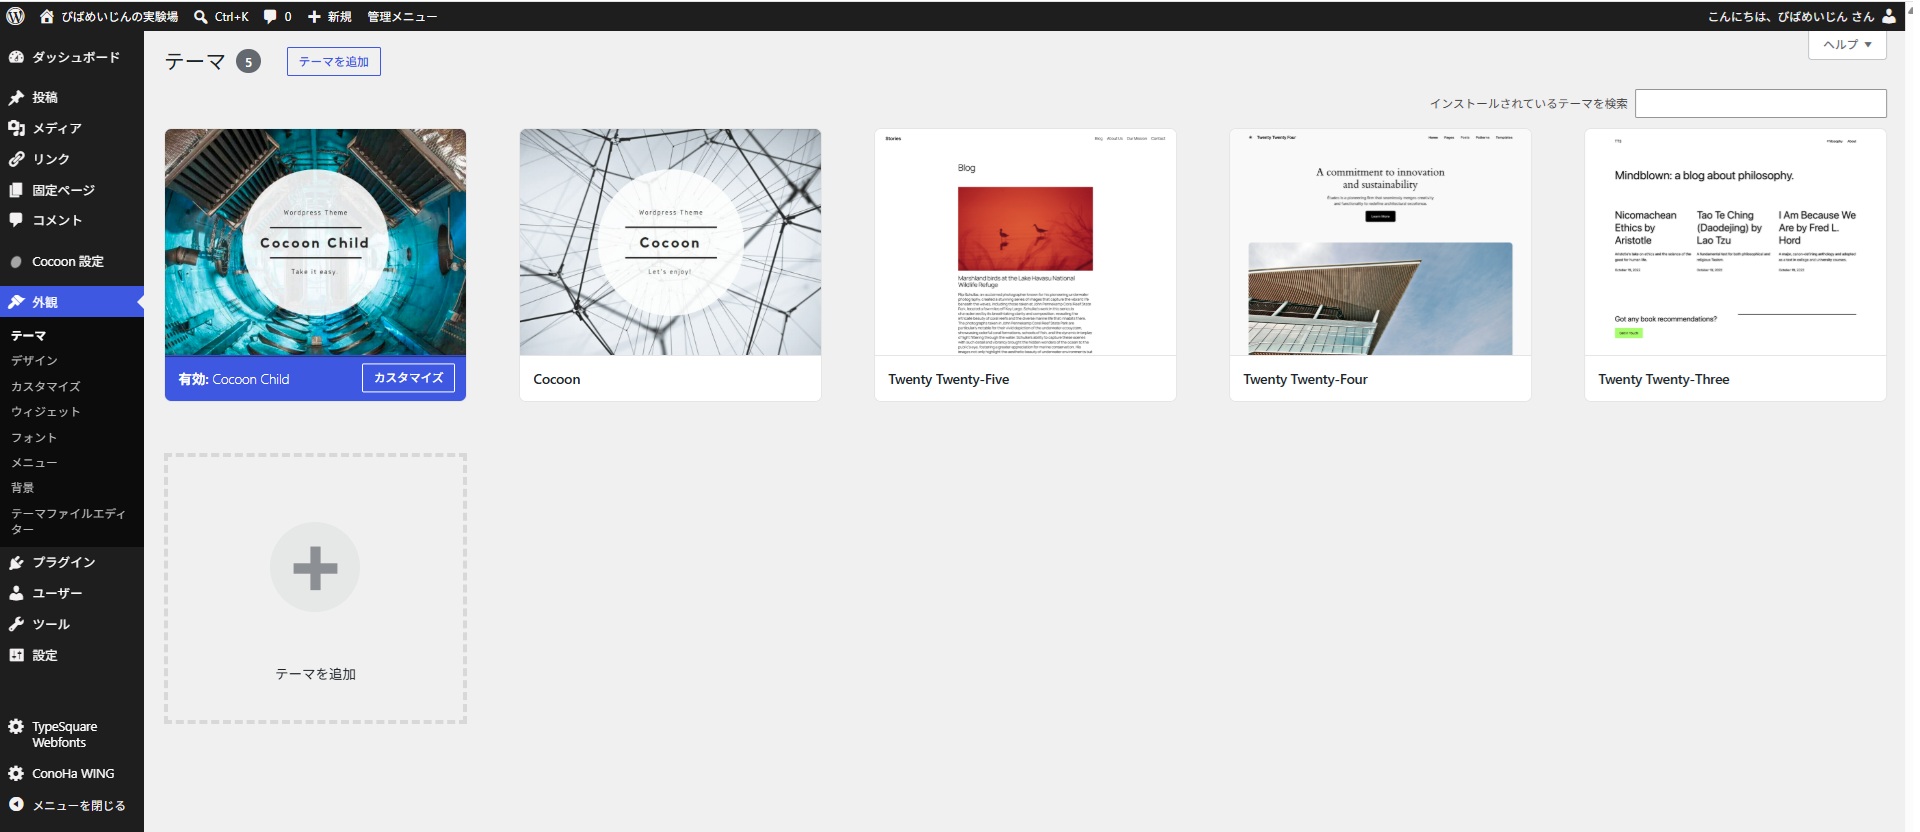Select the ウィジェット submenu item
This screenshot has height=832, width=1920.
pyautogui.click(x=46, y=412)
